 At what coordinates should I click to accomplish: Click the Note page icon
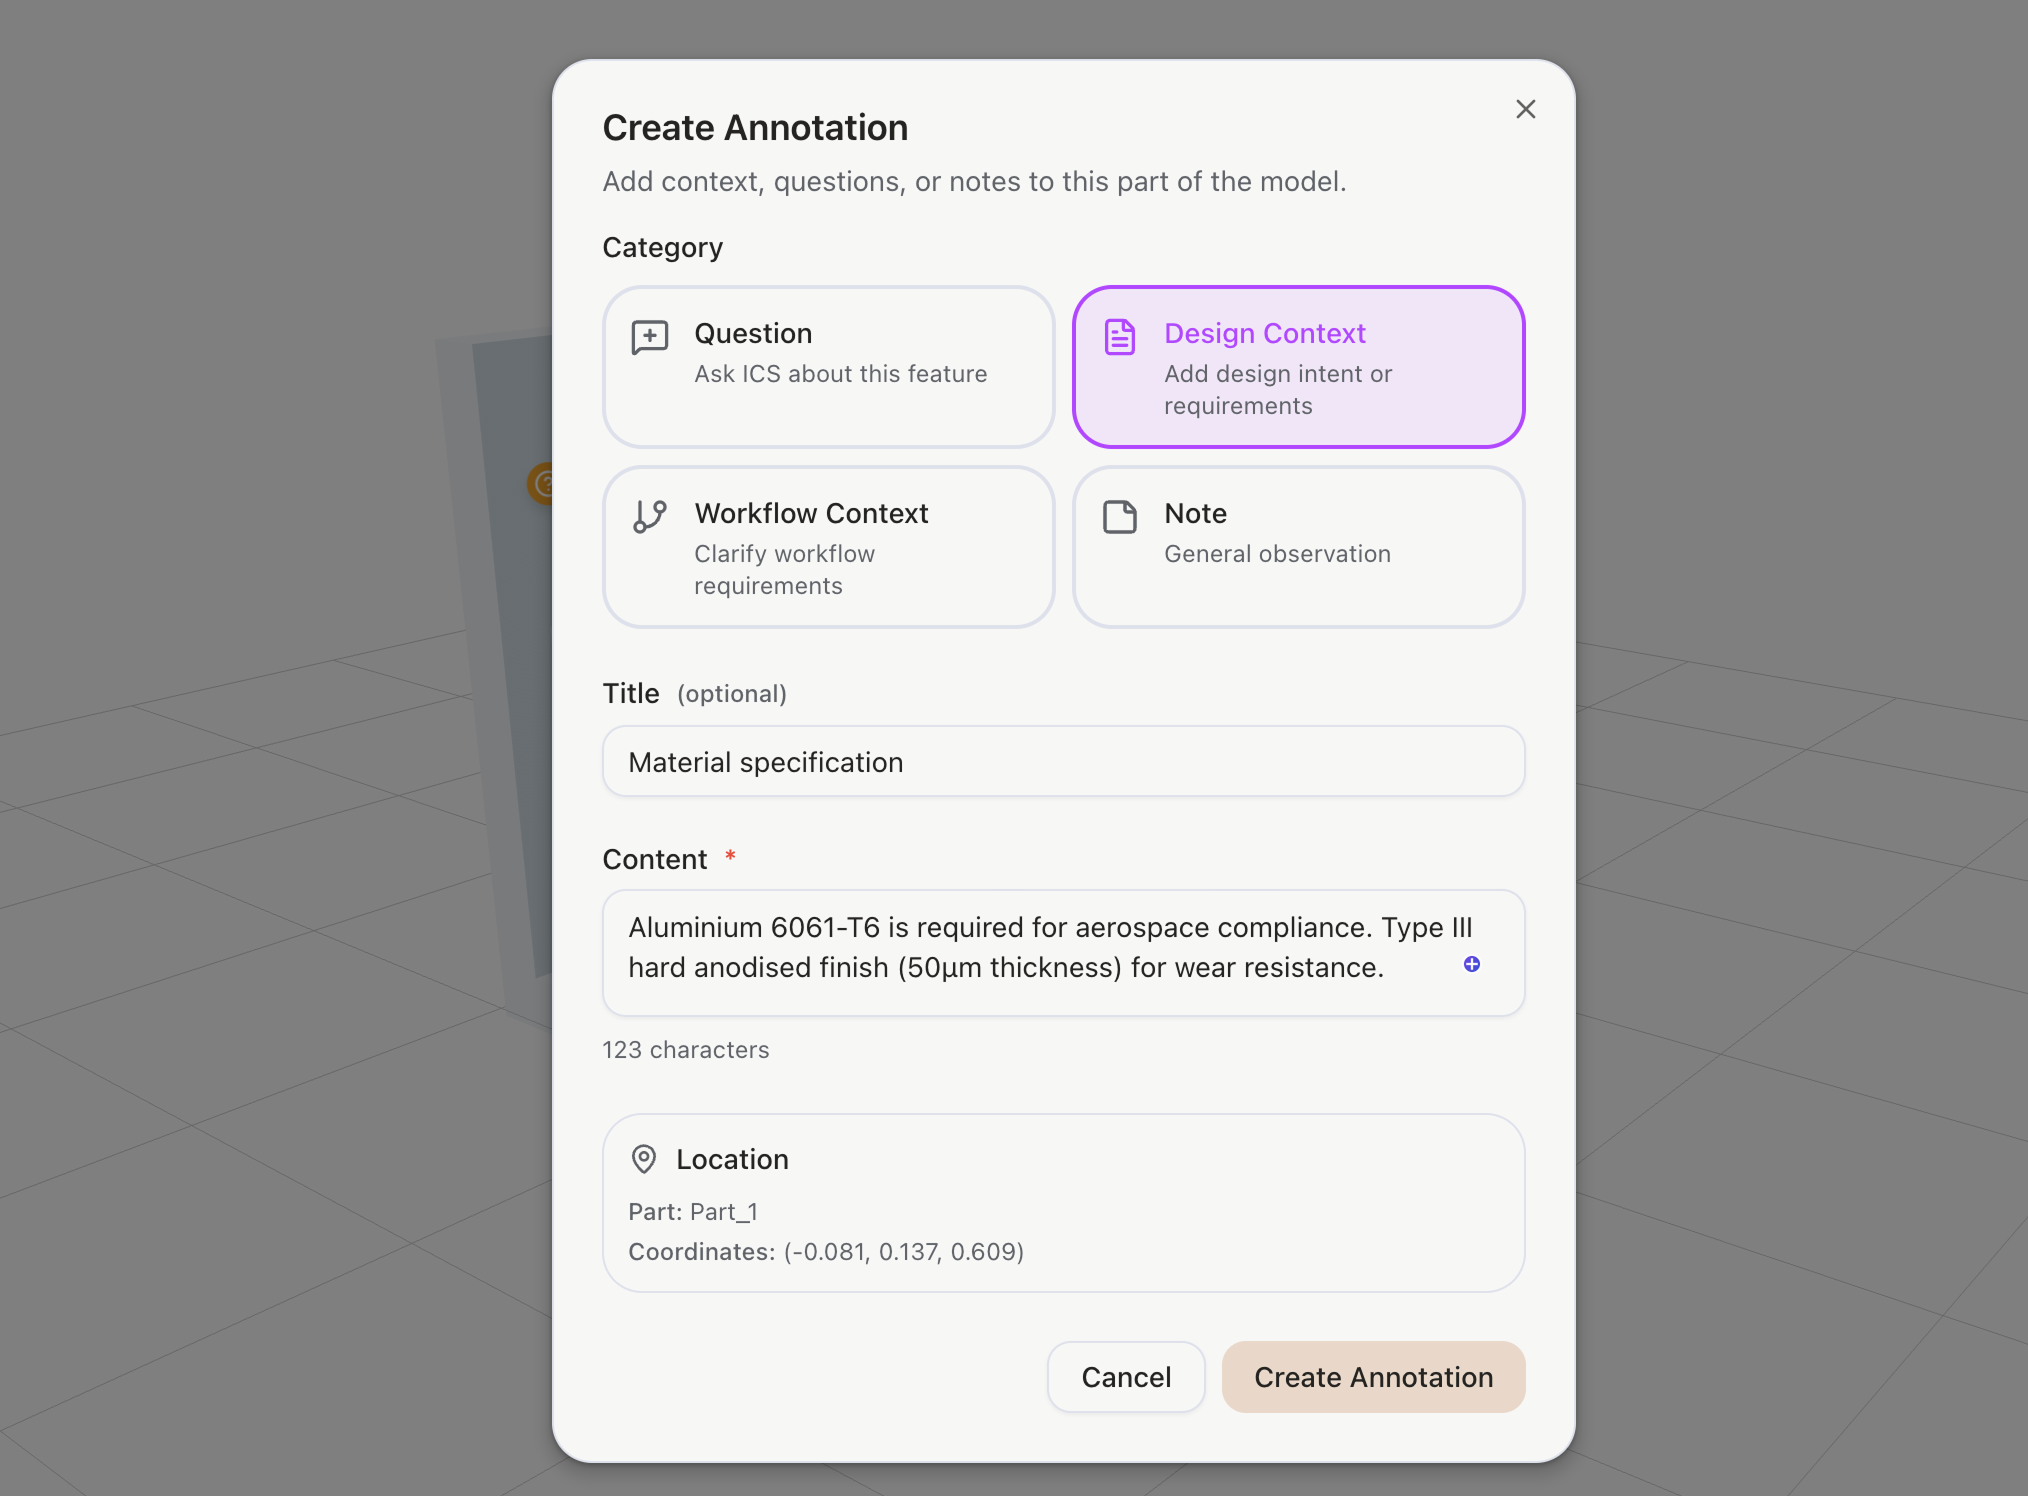click(1119, 517)
